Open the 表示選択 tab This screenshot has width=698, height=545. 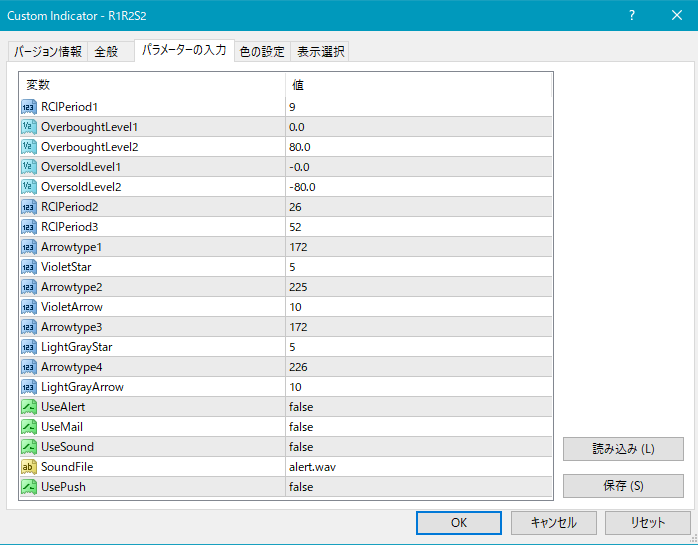pos(321,52)
